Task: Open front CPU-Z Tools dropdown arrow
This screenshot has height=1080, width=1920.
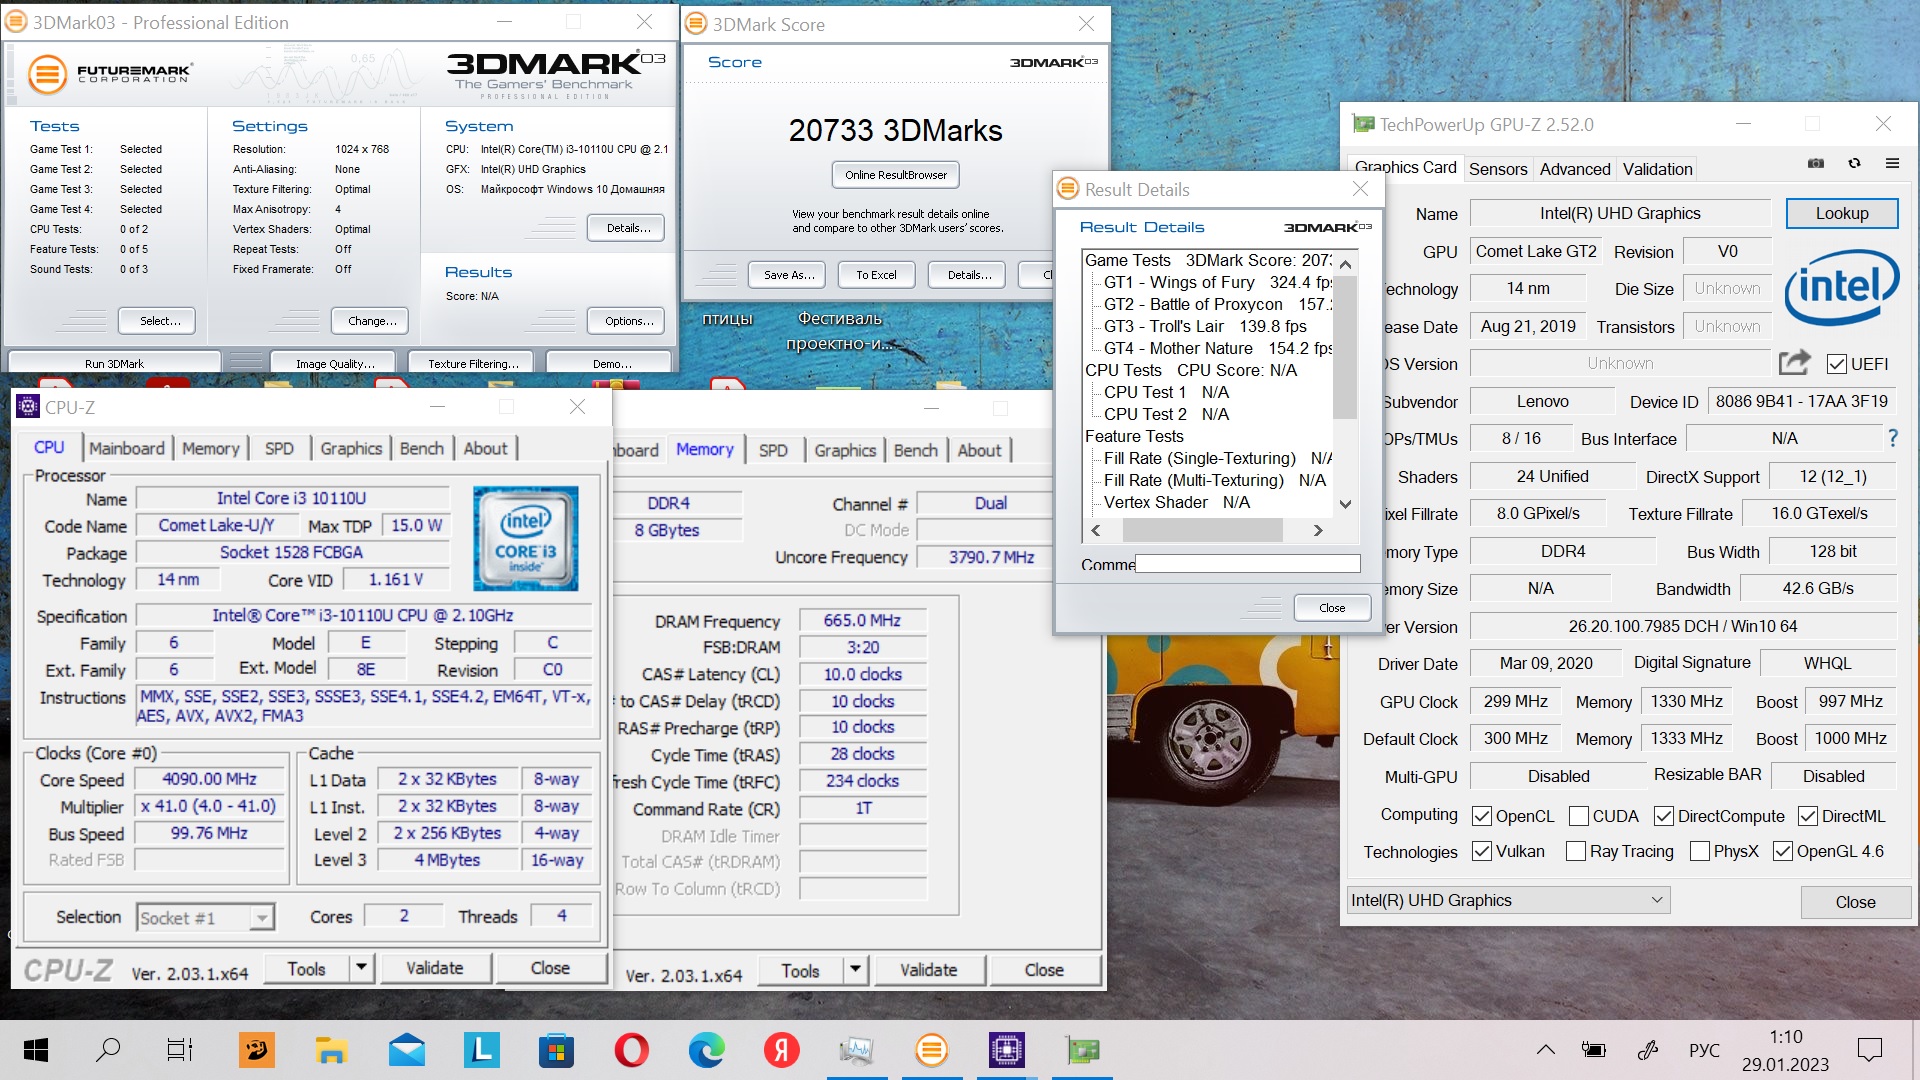Action: click(x=361, y=968)
